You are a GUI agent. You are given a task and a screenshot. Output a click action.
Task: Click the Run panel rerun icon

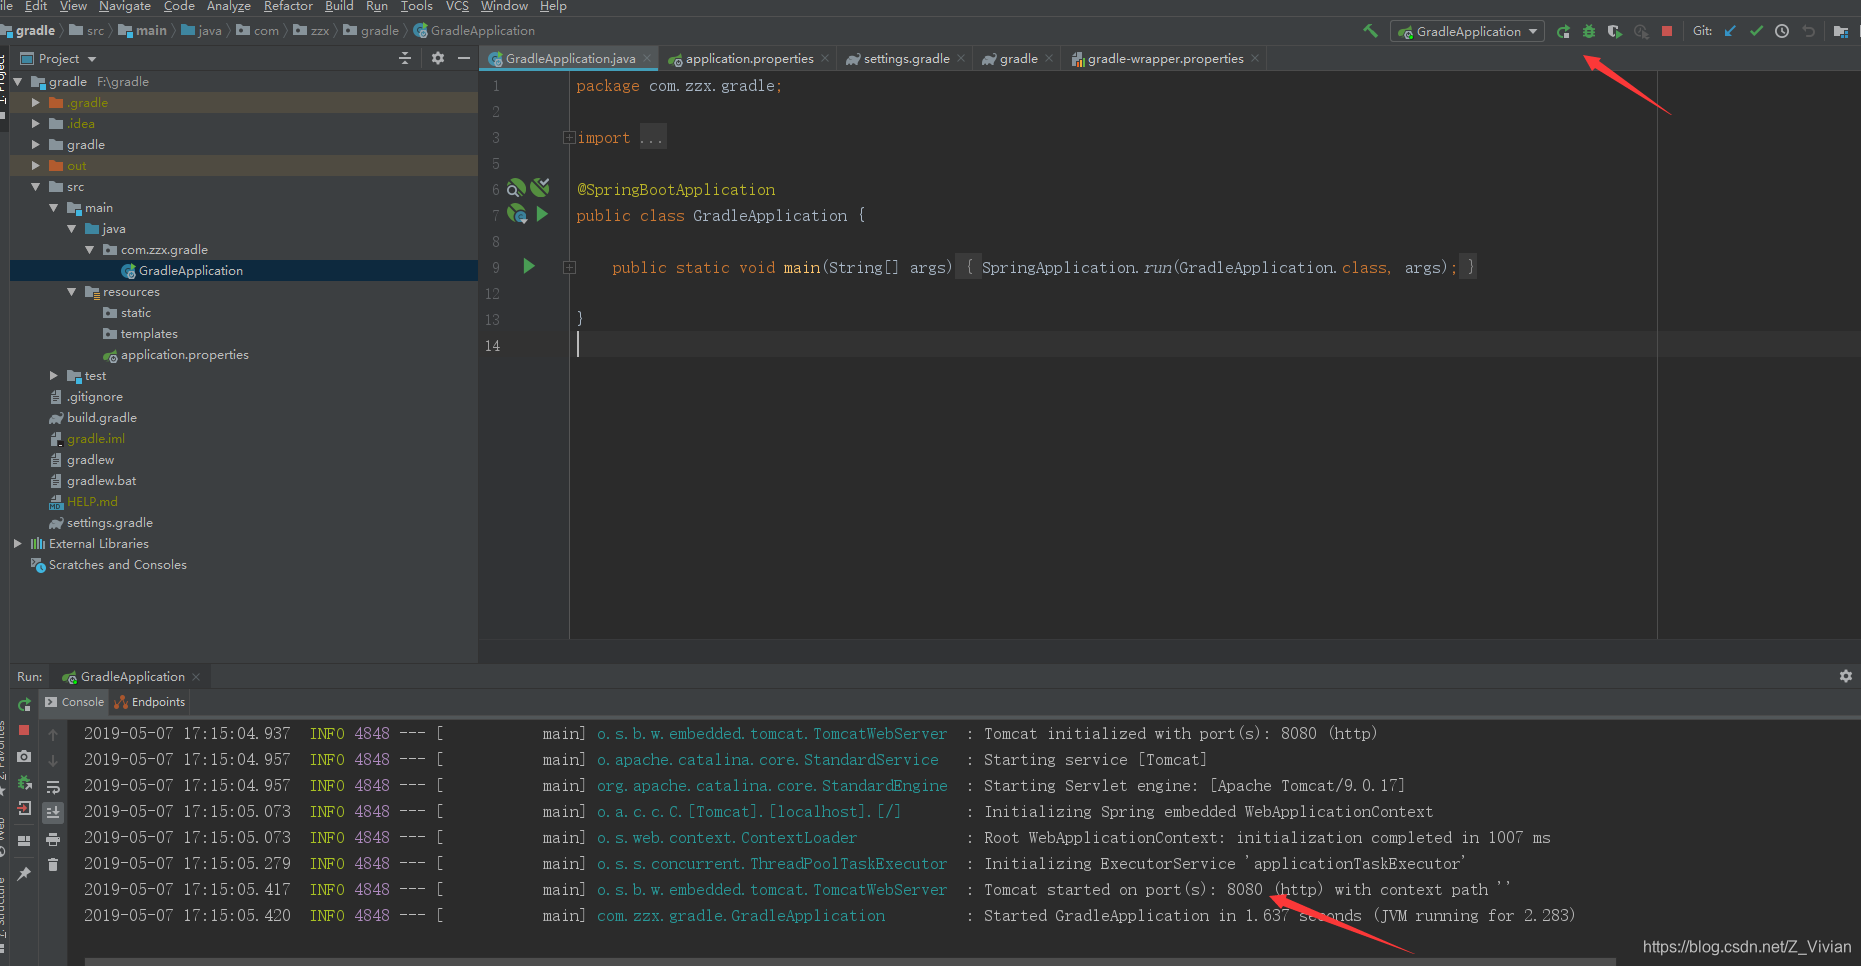point(24,705)
